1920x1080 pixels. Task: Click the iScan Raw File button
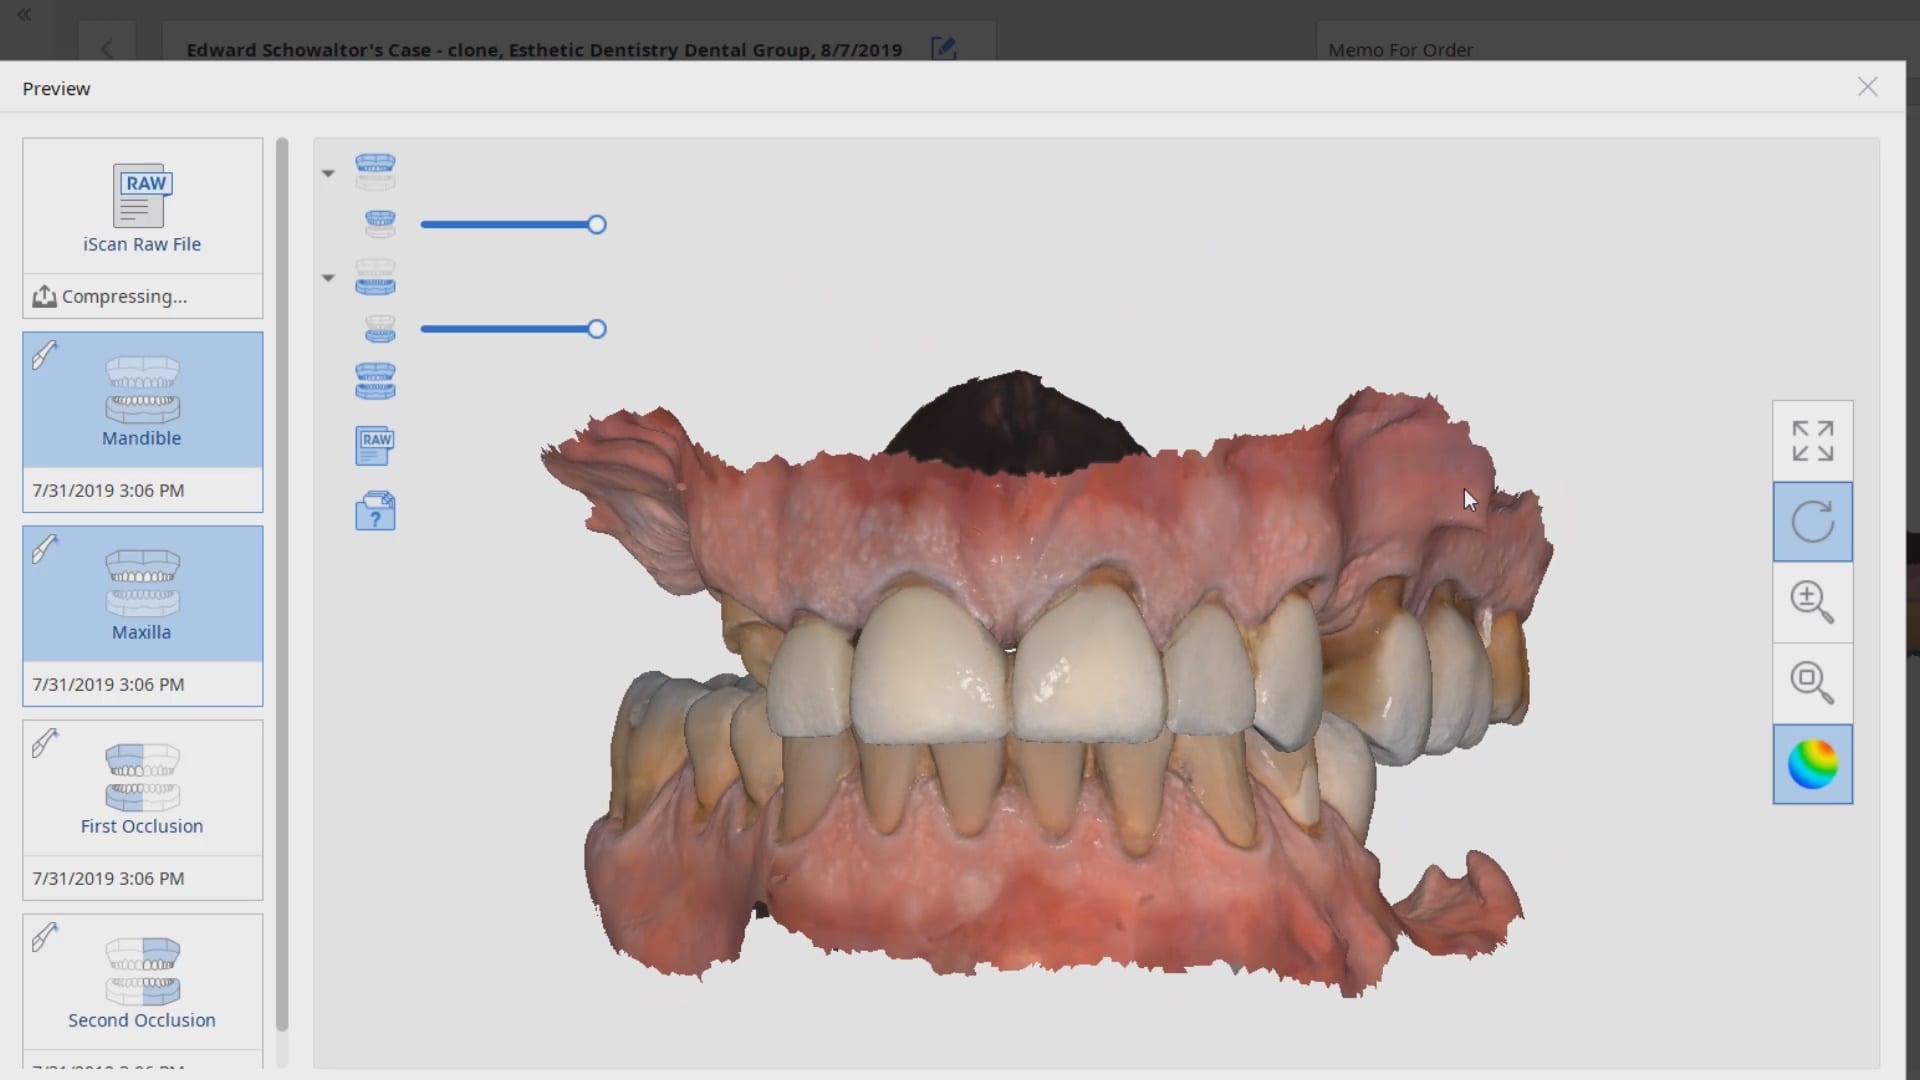point(142,207)
